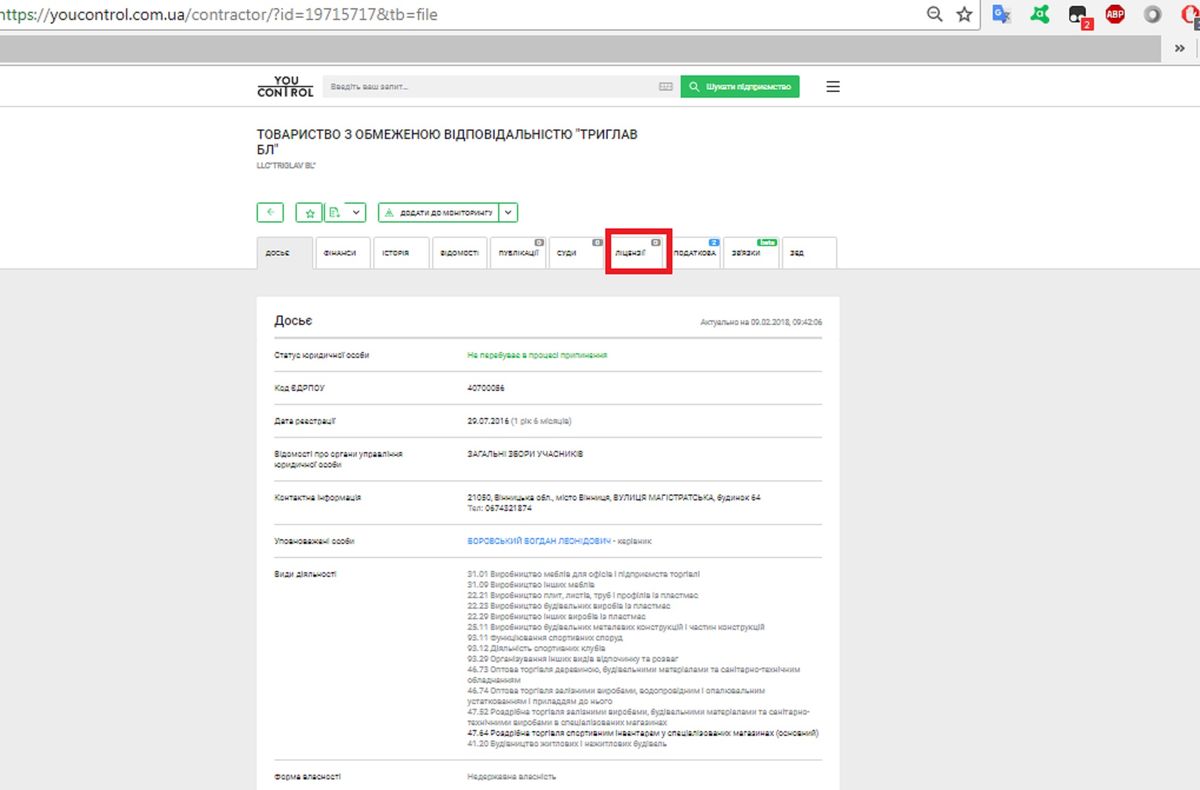Open Боровський Богдан Леонідович person link

click(538, 541)
